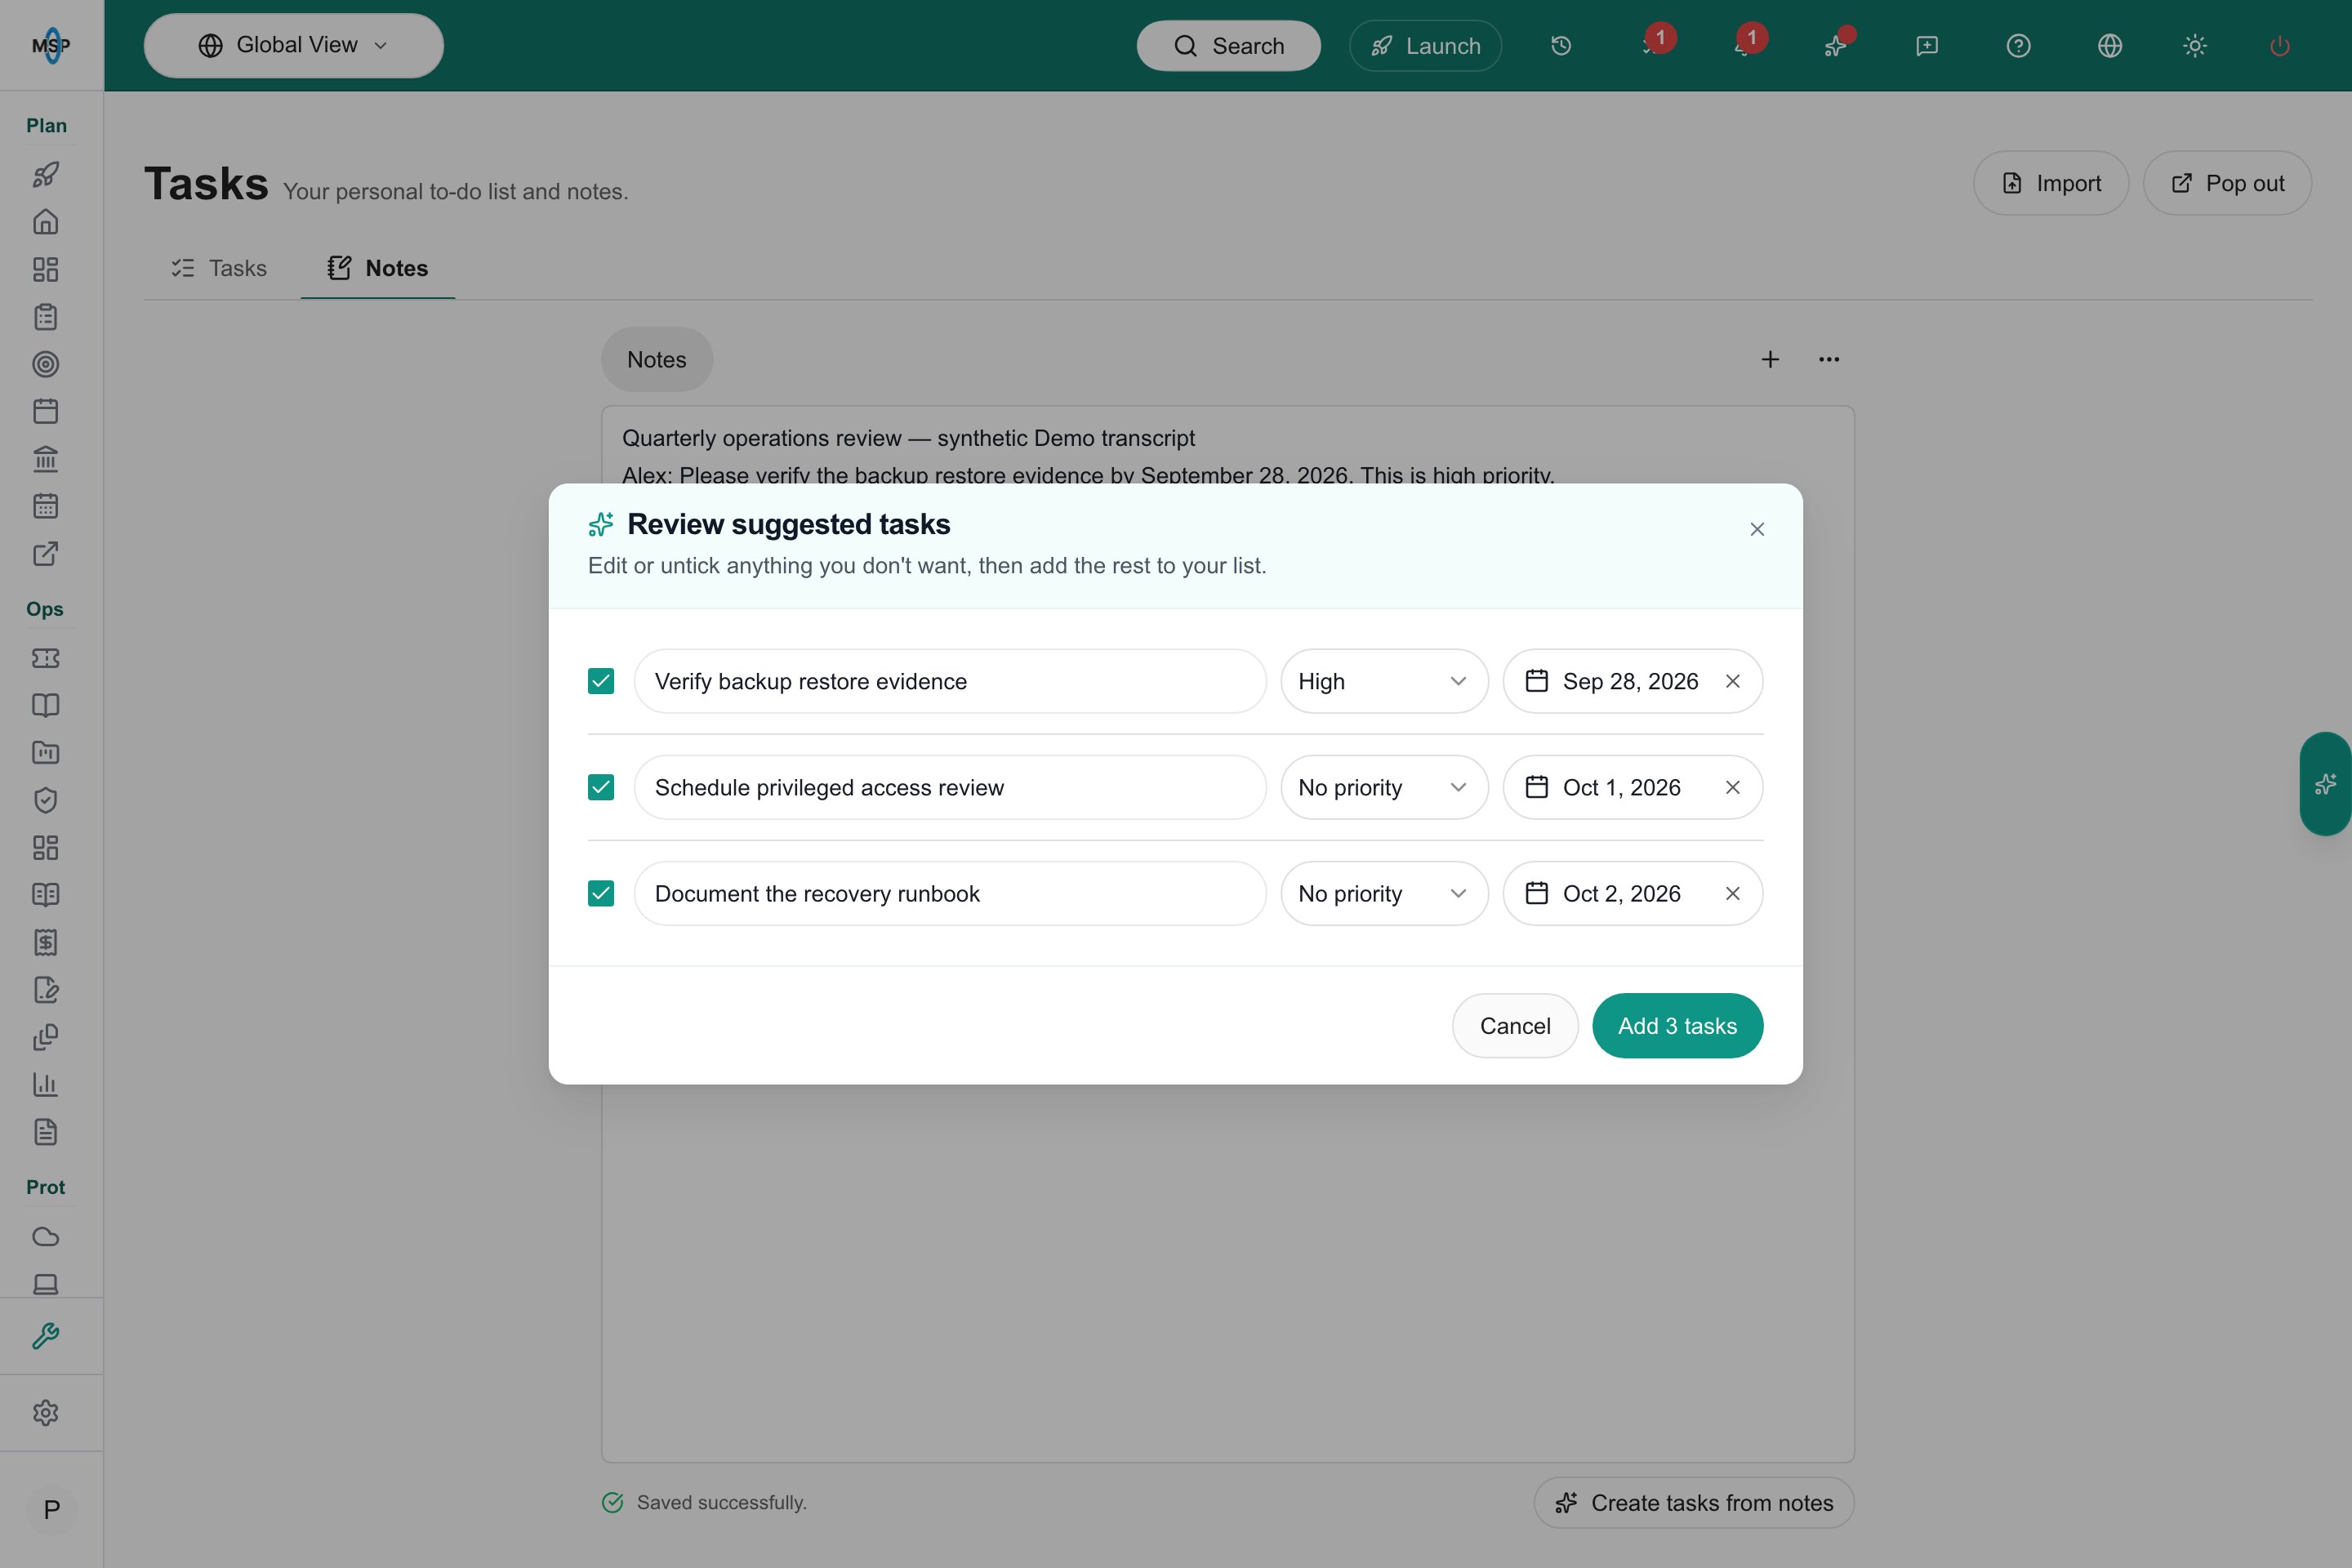This screenshot has height=1568, width=2352.
Task: Open priority dropdown for recovery runbook
Action: [1384, 893]
